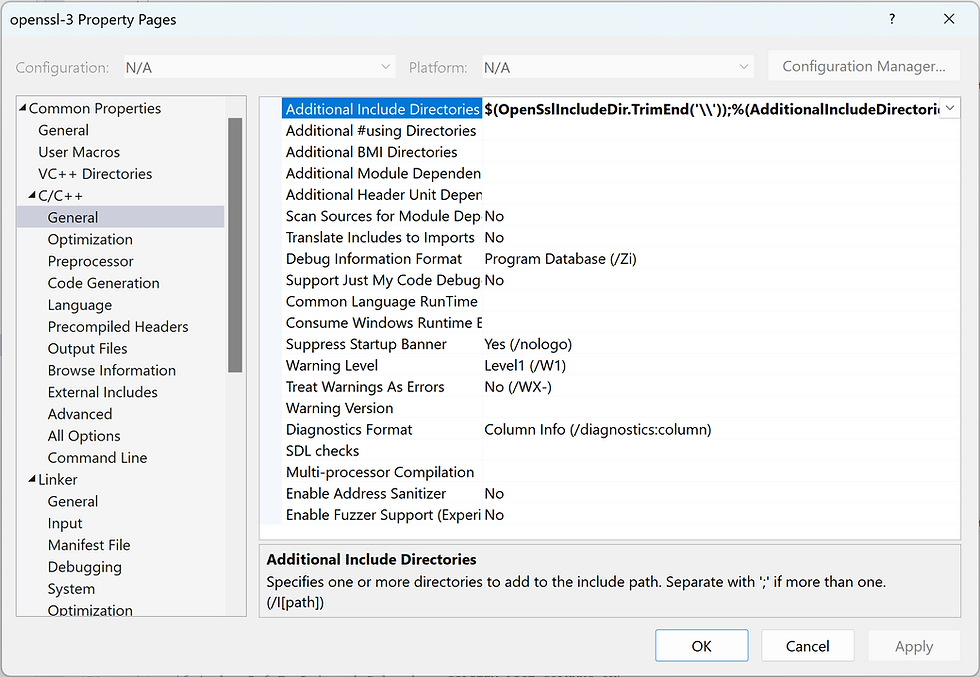Click the Program Database (/Zi) value

[x=561, y=259]
